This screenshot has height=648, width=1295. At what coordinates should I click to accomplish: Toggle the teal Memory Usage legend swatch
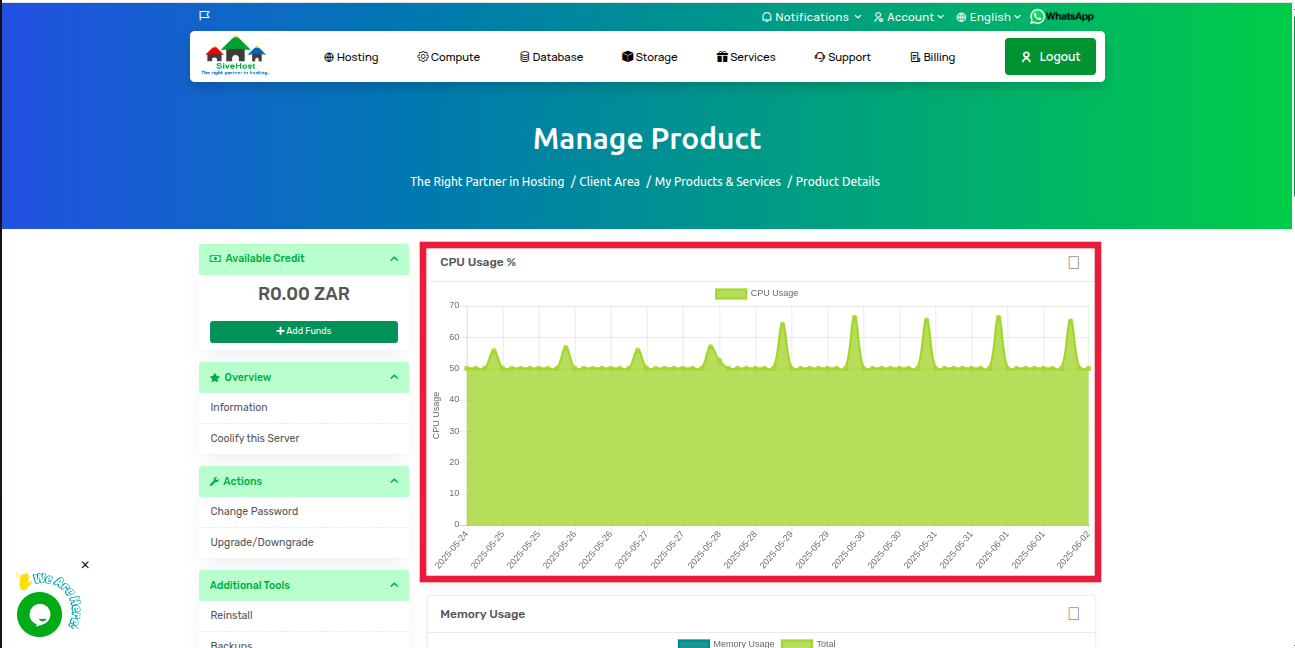click(x=694, y=644)
